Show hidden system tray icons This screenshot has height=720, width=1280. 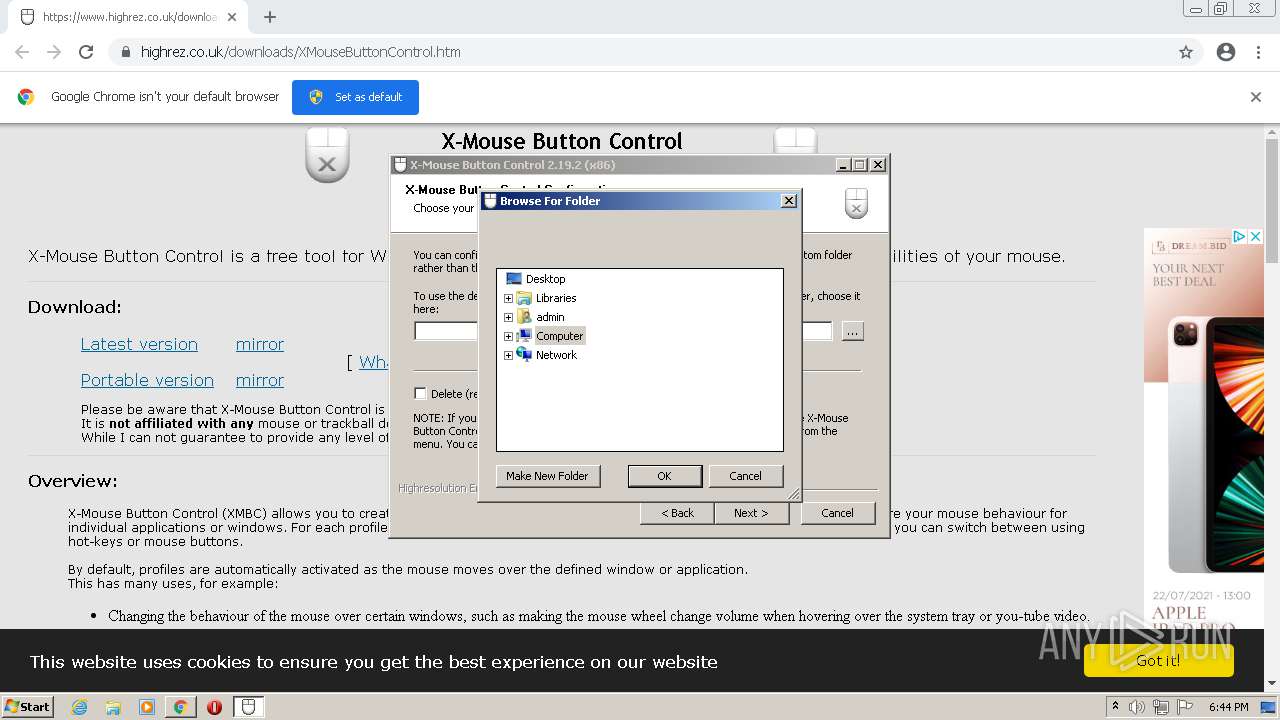click(1115, 707)
